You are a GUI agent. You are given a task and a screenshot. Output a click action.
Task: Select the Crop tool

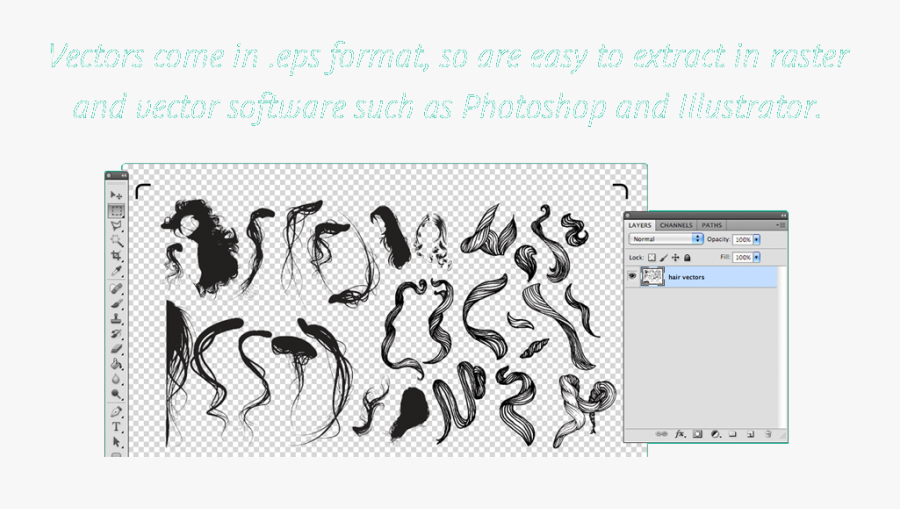pyautogui.click(x=116, y=255)
